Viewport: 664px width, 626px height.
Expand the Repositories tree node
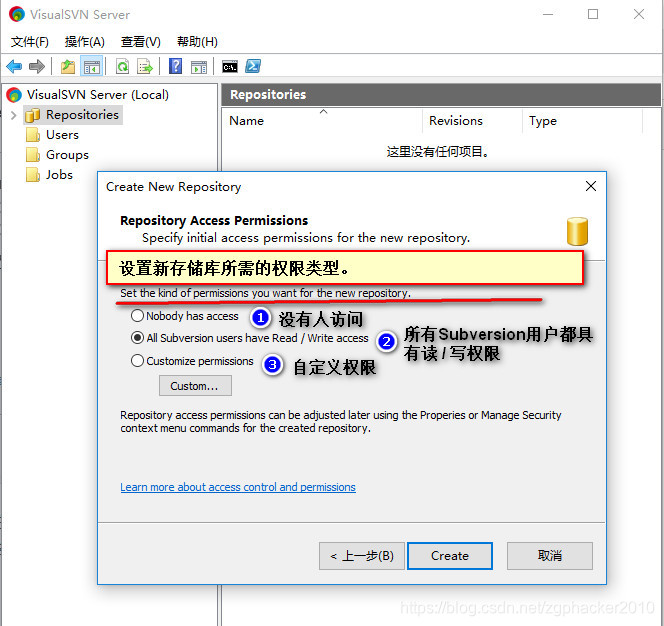pos(13,115)
